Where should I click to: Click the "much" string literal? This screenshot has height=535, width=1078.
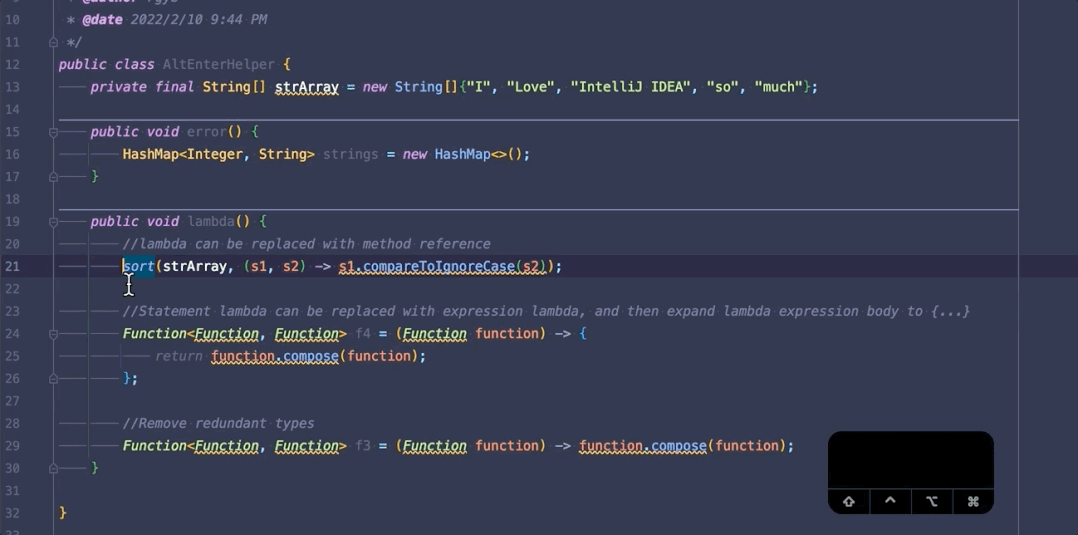click(x=779, y=87)
